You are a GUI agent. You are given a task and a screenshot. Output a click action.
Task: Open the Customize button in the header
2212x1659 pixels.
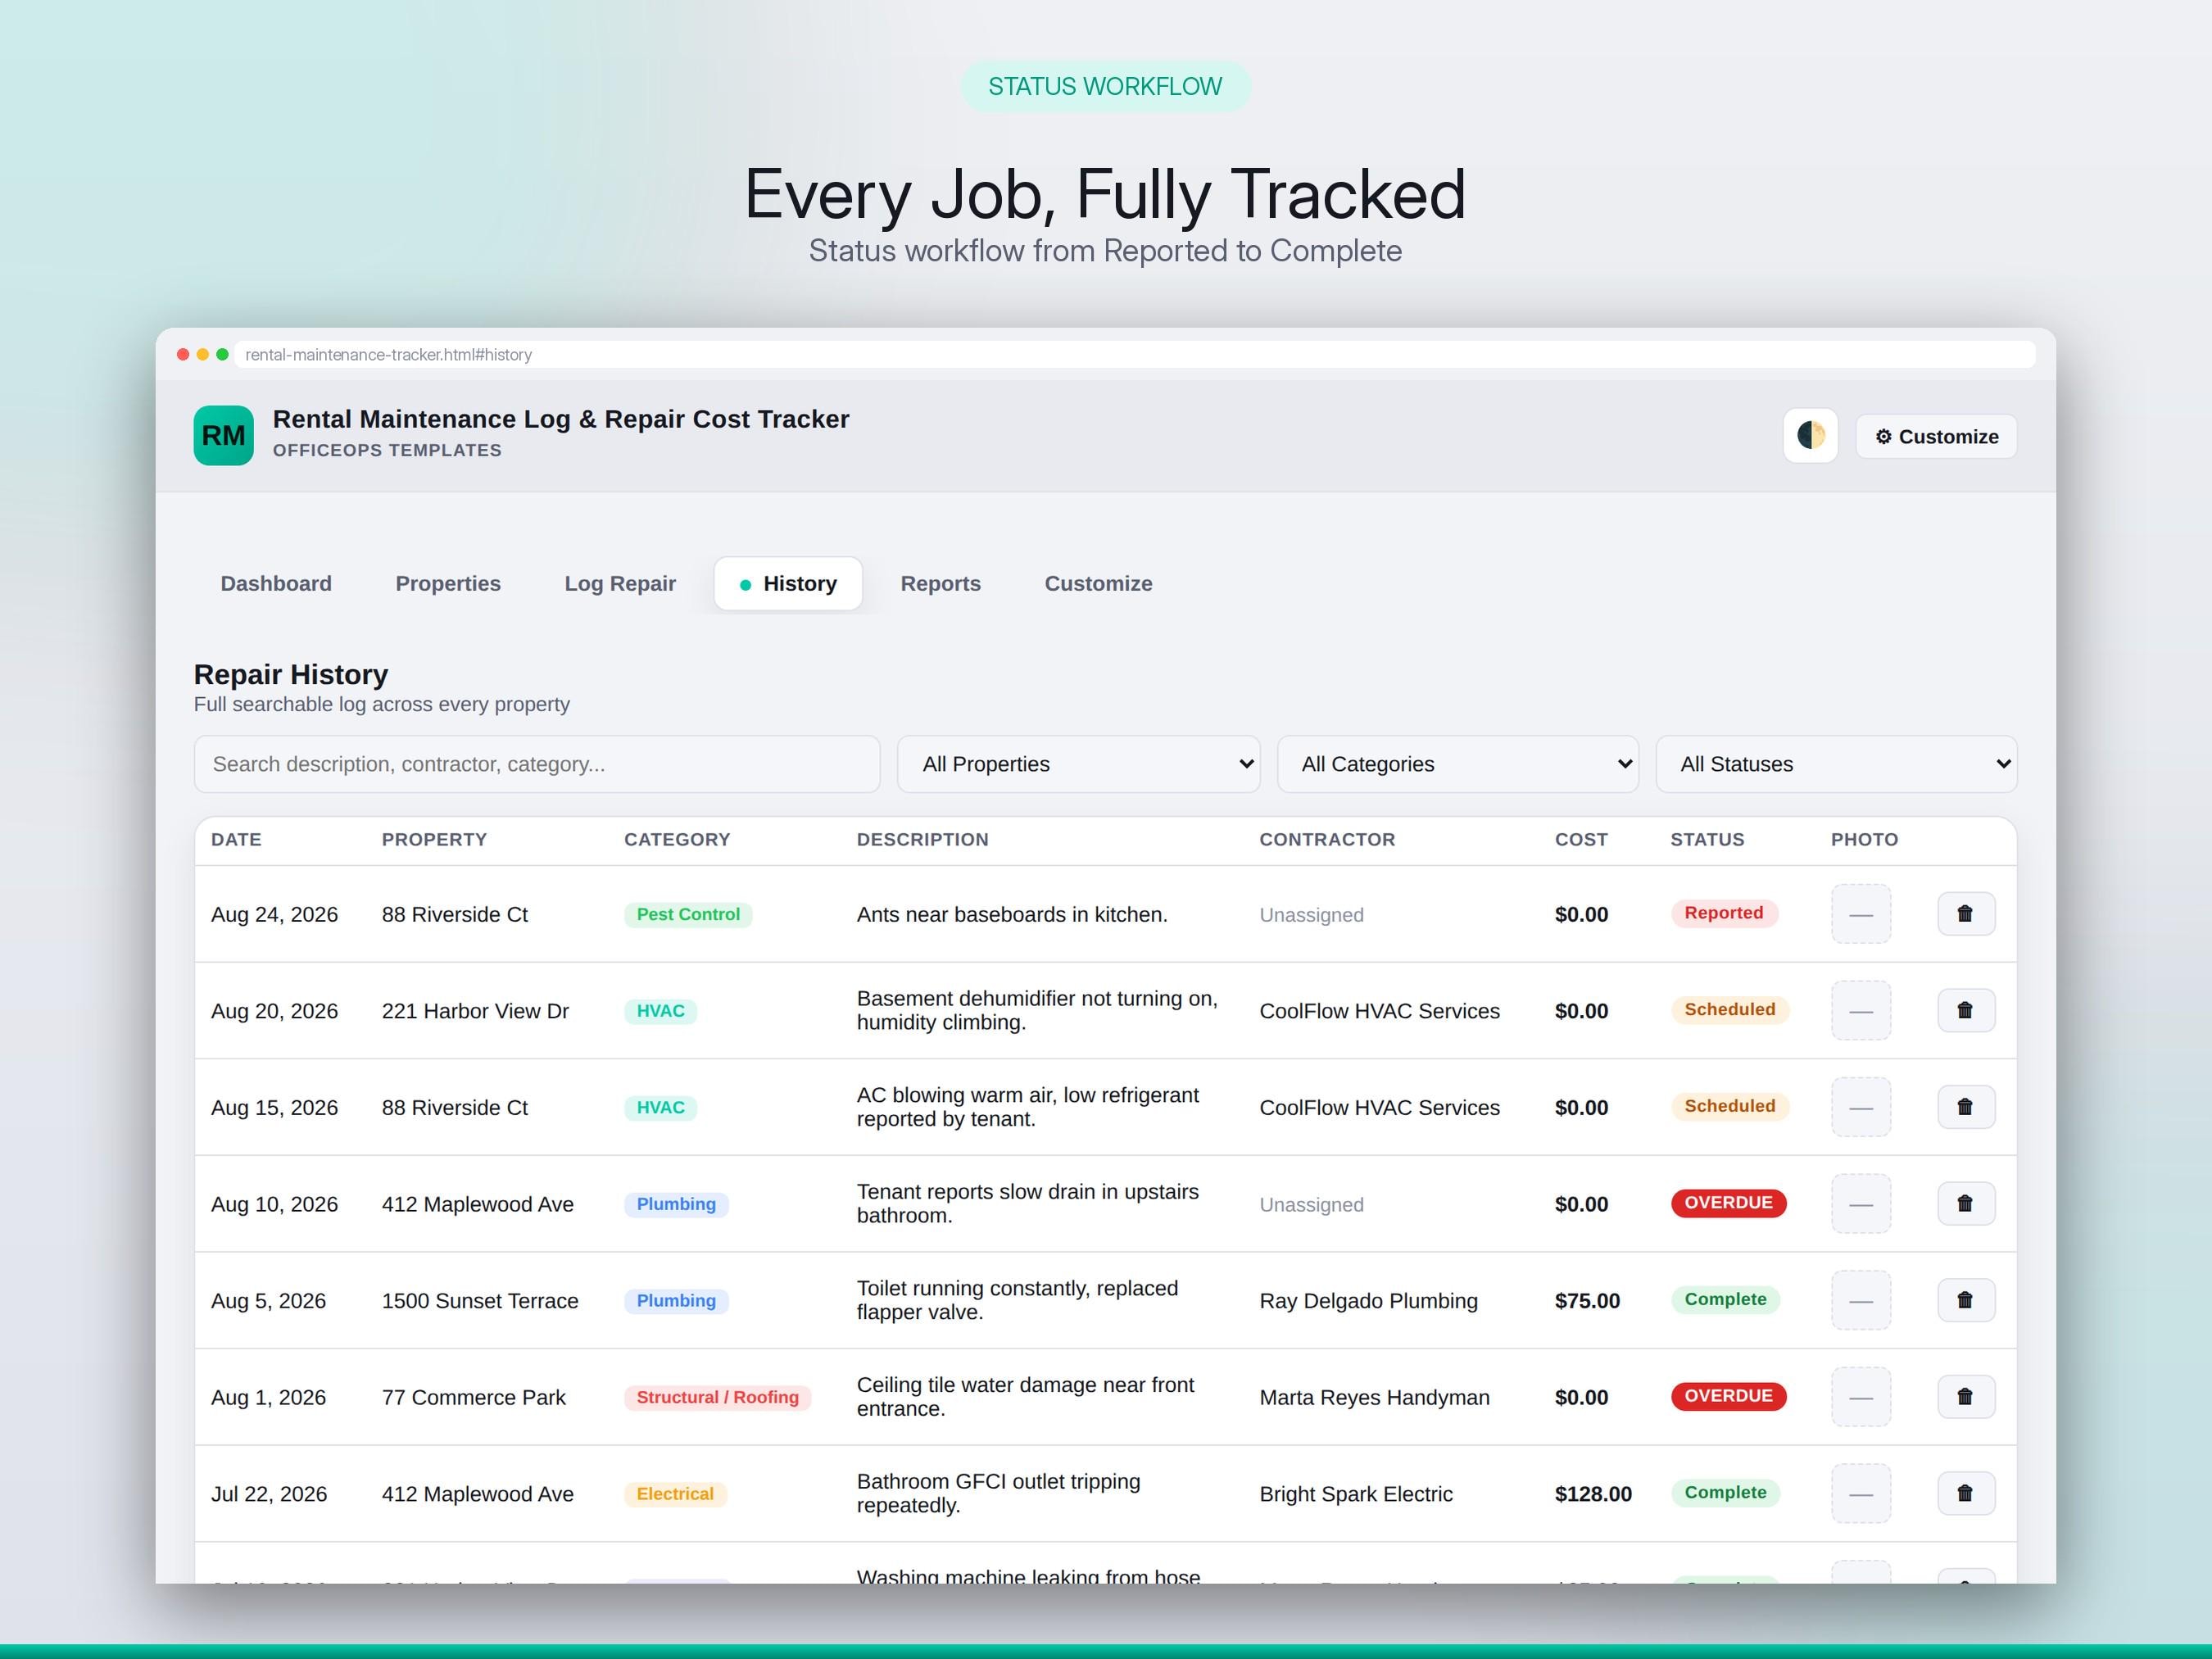pyautogui.click(x=1936, y=437)
